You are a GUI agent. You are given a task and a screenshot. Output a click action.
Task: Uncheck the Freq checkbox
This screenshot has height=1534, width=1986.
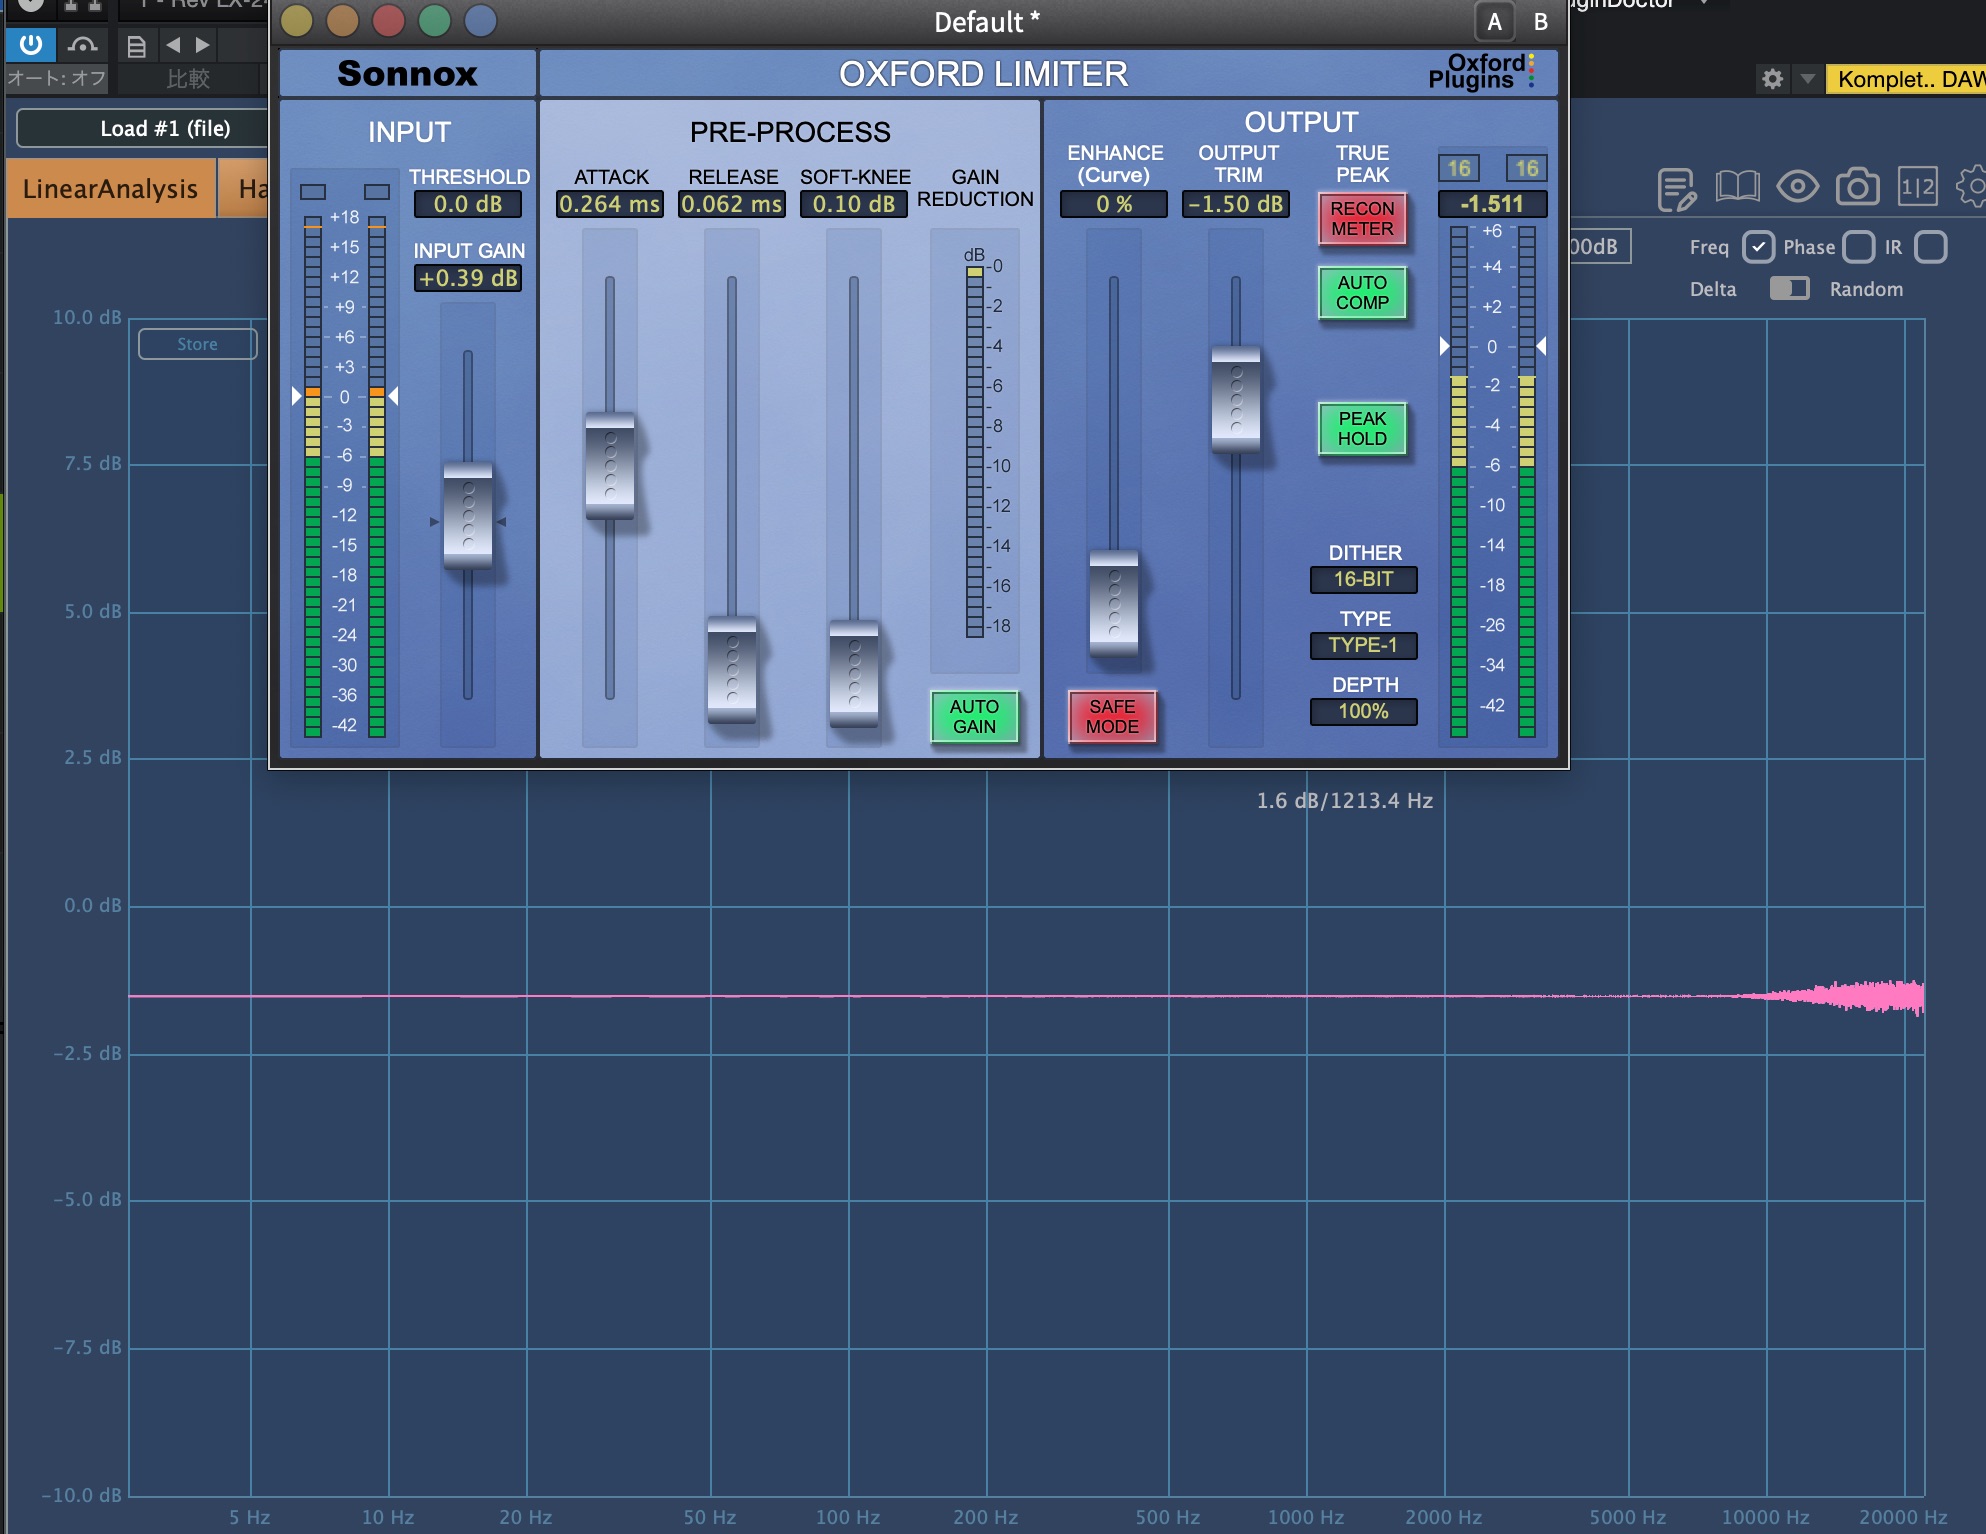click(x=1757, y=247)
